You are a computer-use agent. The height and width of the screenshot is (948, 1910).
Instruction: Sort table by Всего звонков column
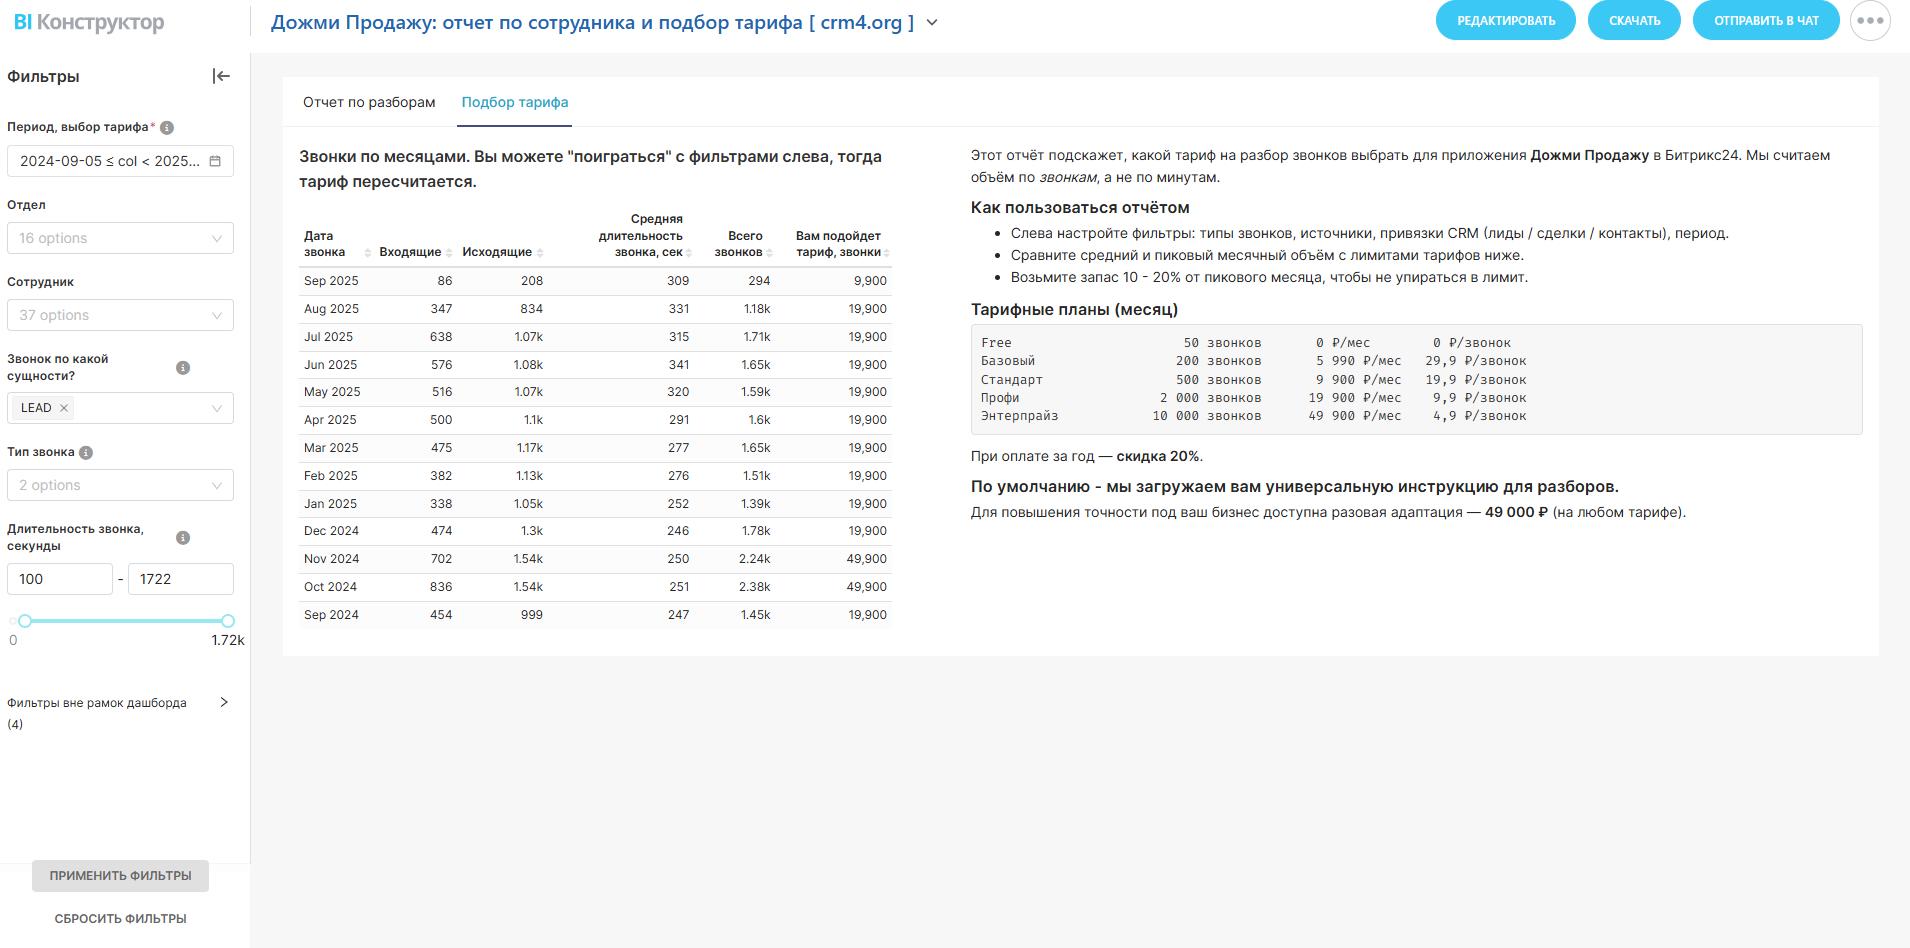click(744, 244)
